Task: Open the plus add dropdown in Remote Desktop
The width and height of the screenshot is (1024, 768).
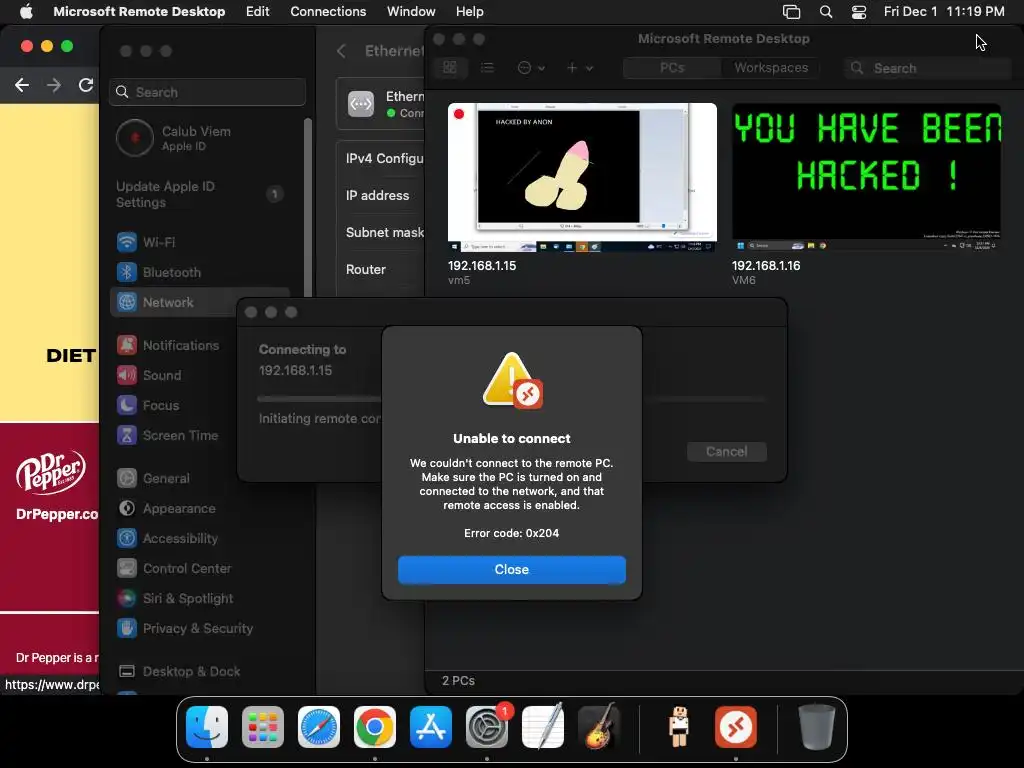Action: [x=579, y=68]
